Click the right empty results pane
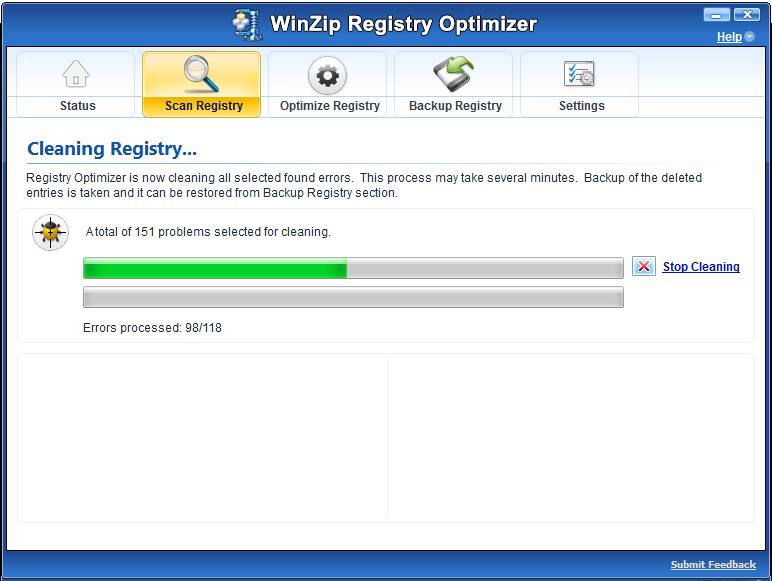The height and width of the screenshot is (581, 772). pyautogui.click(x=570, y=437)
